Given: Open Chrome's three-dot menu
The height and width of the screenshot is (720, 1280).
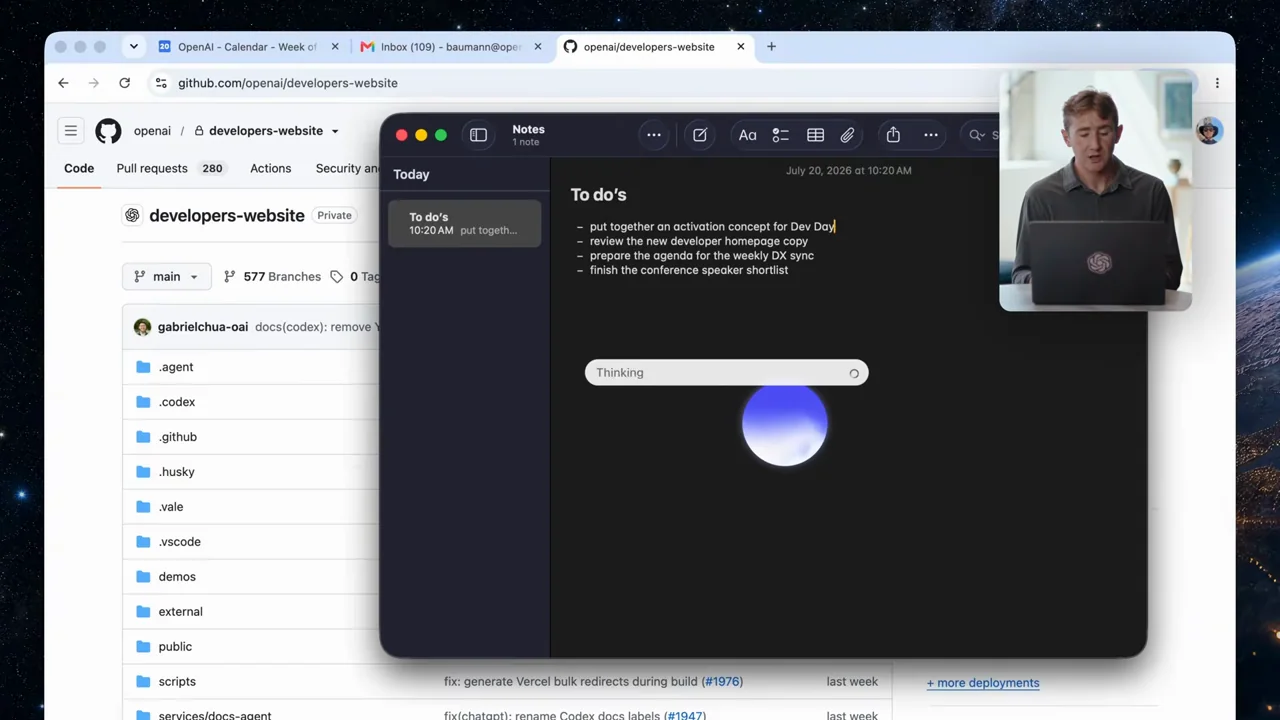Looking at the screenshot, I should pos(1217,83).
